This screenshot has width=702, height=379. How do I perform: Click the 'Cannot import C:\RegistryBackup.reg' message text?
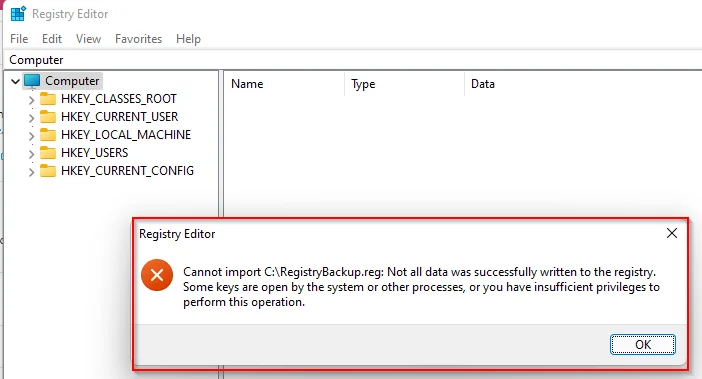(x=421, y=287)
